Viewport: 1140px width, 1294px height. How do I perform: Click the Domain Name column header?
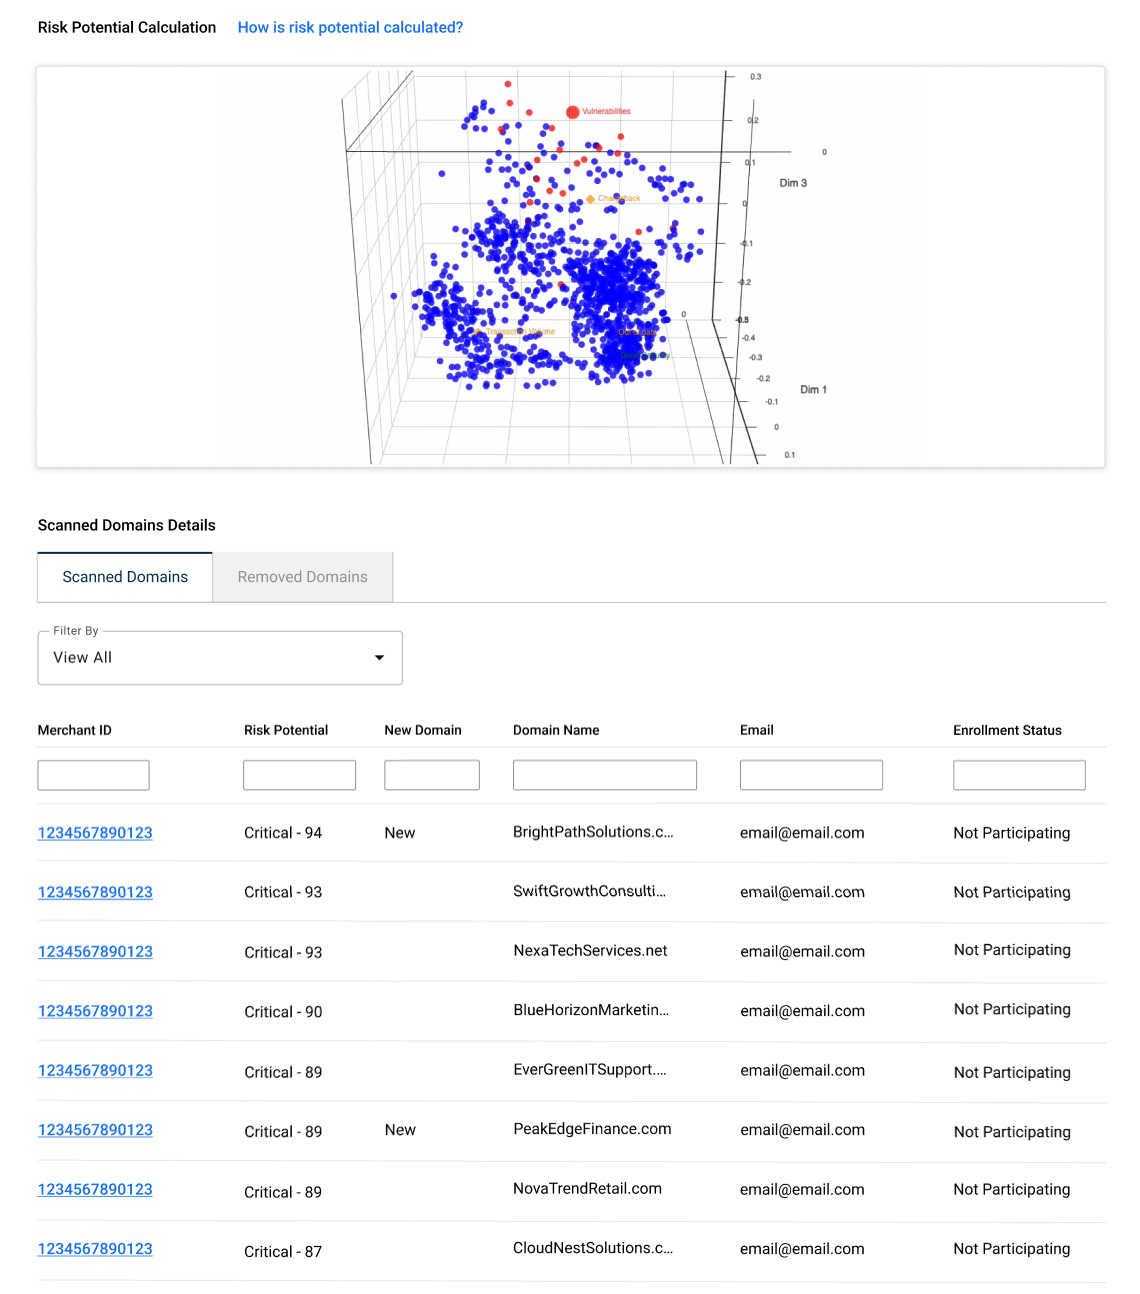tap(556, 730)
